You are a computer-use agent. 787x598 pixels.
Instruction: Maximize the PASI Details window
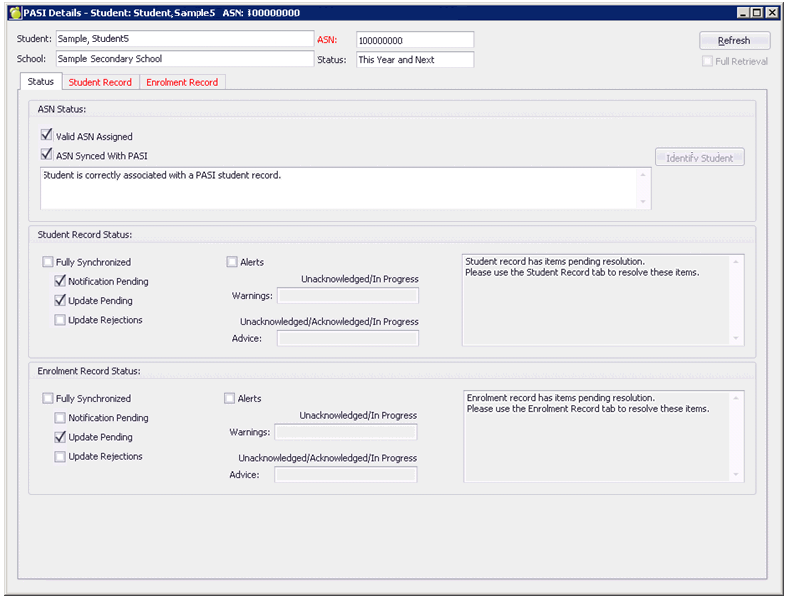[757, 12]
